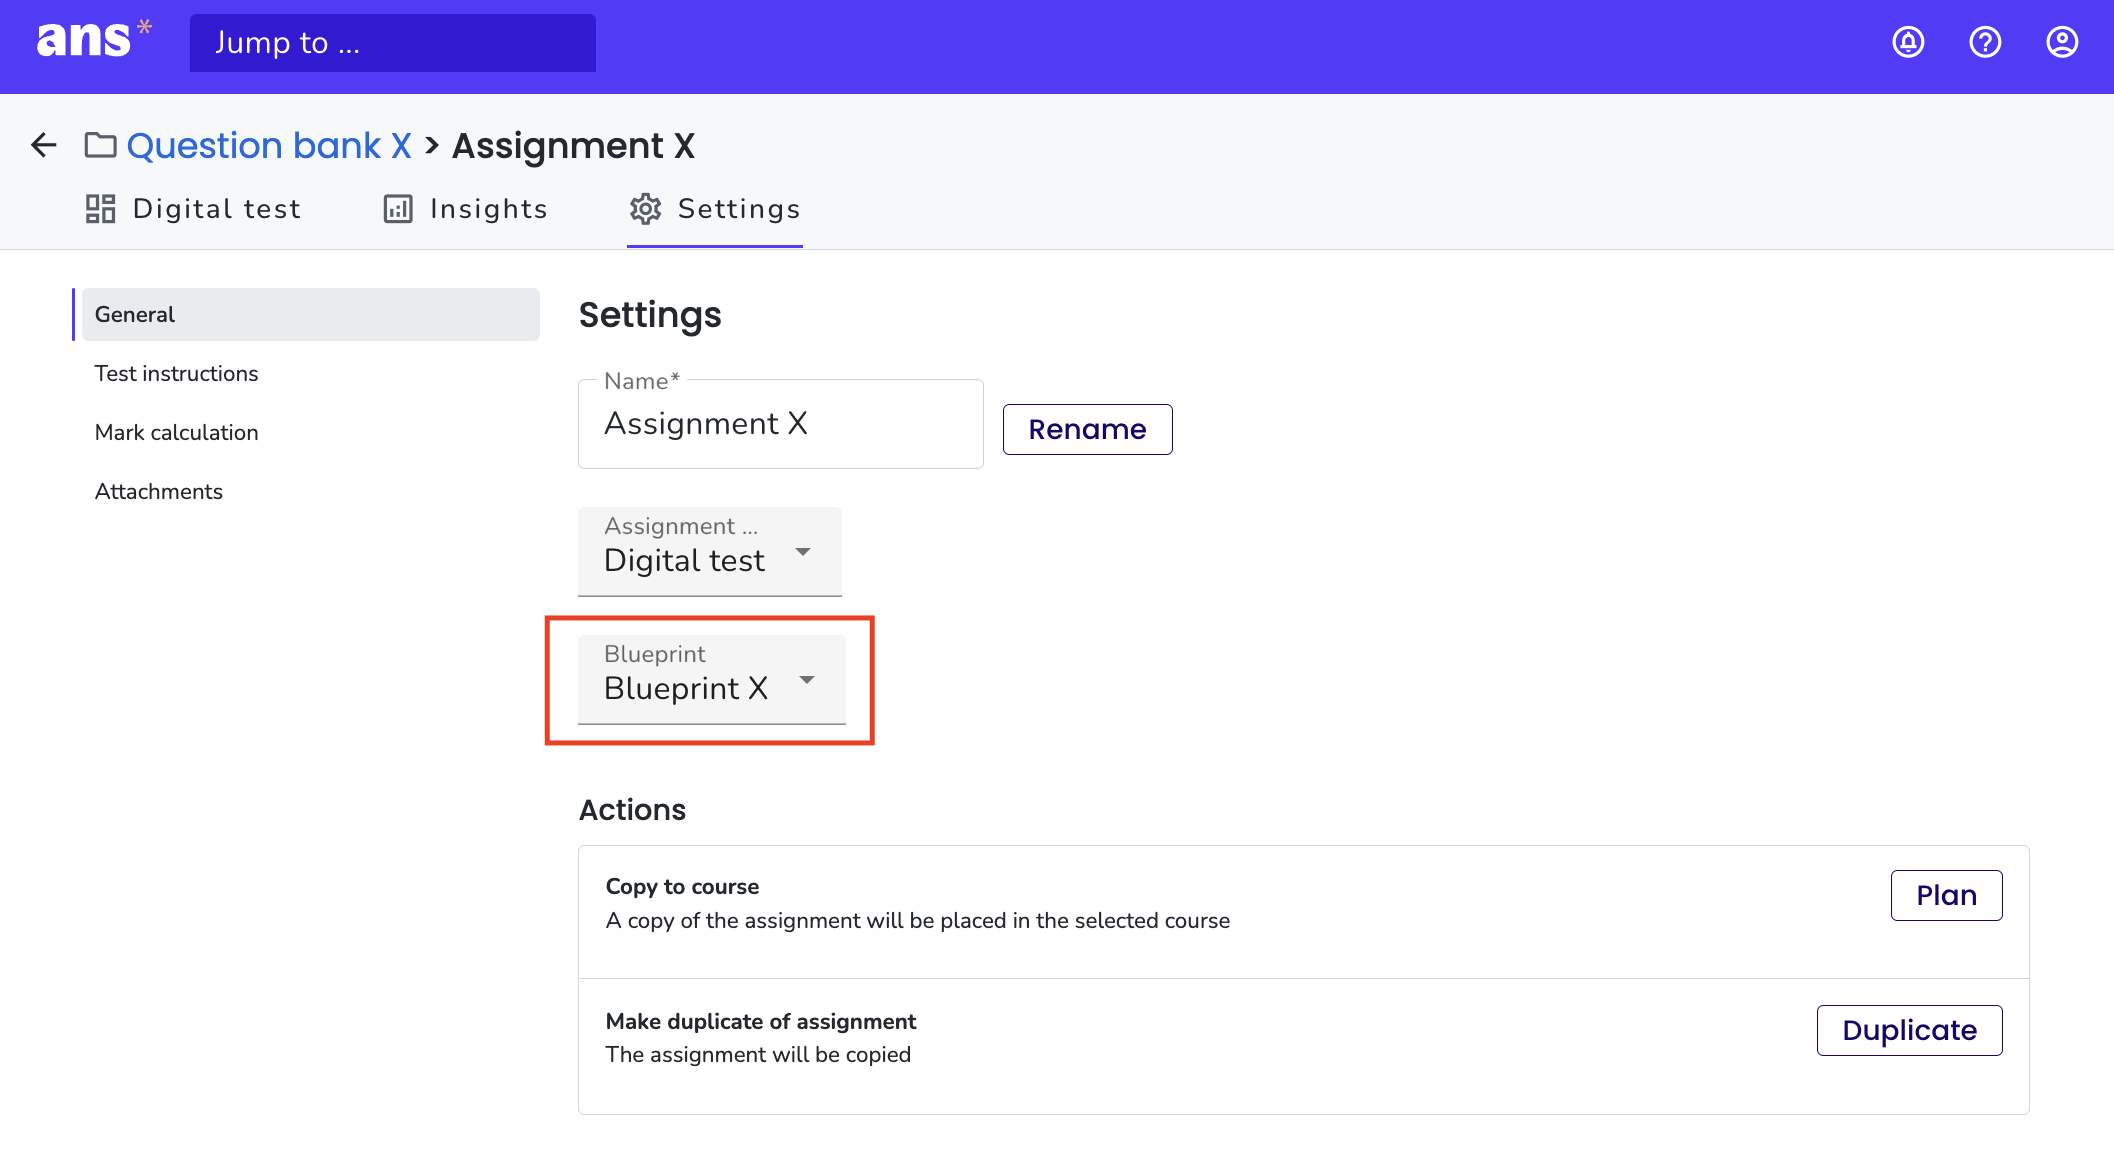Click the Jump to search field
This screenshot has width=2114, height=1160.
(393, 42)
